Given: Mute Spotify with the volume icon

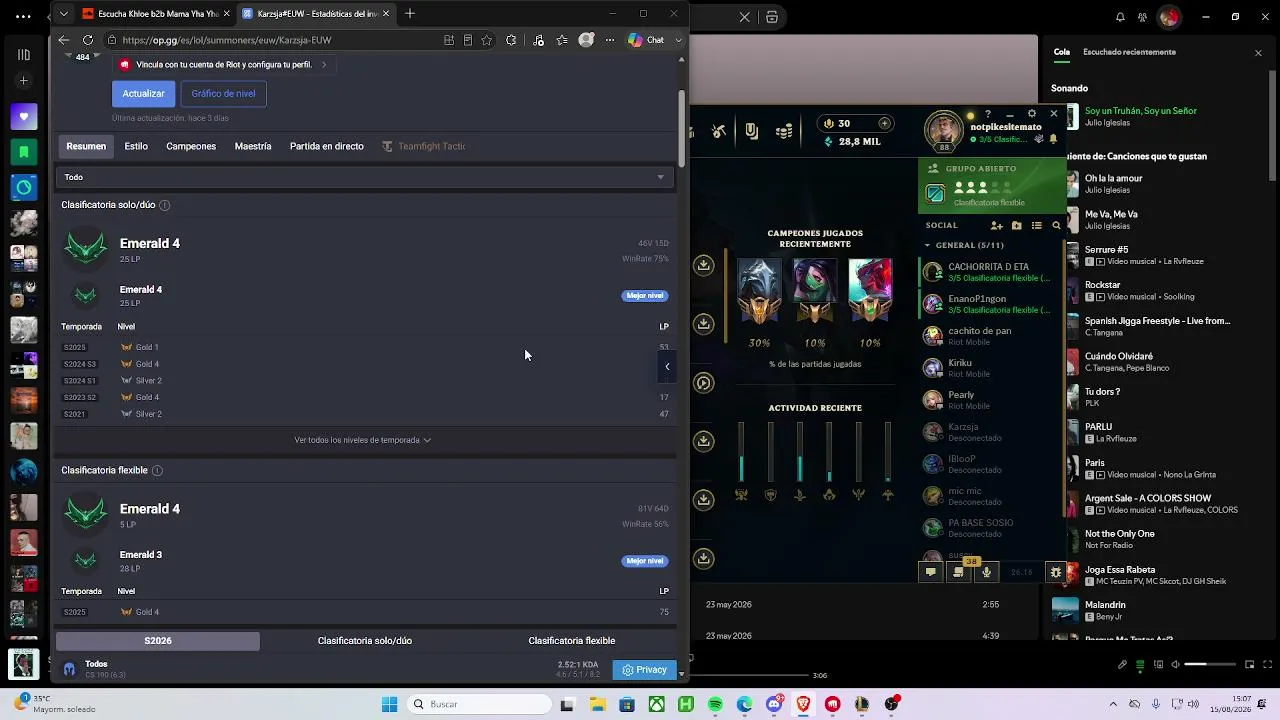Looking at the screenshot, I should tap(1175, 664).
